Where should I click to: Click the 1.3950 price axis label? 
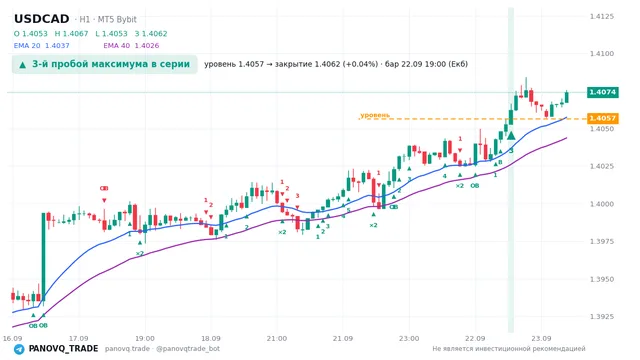tap(602, 280)
